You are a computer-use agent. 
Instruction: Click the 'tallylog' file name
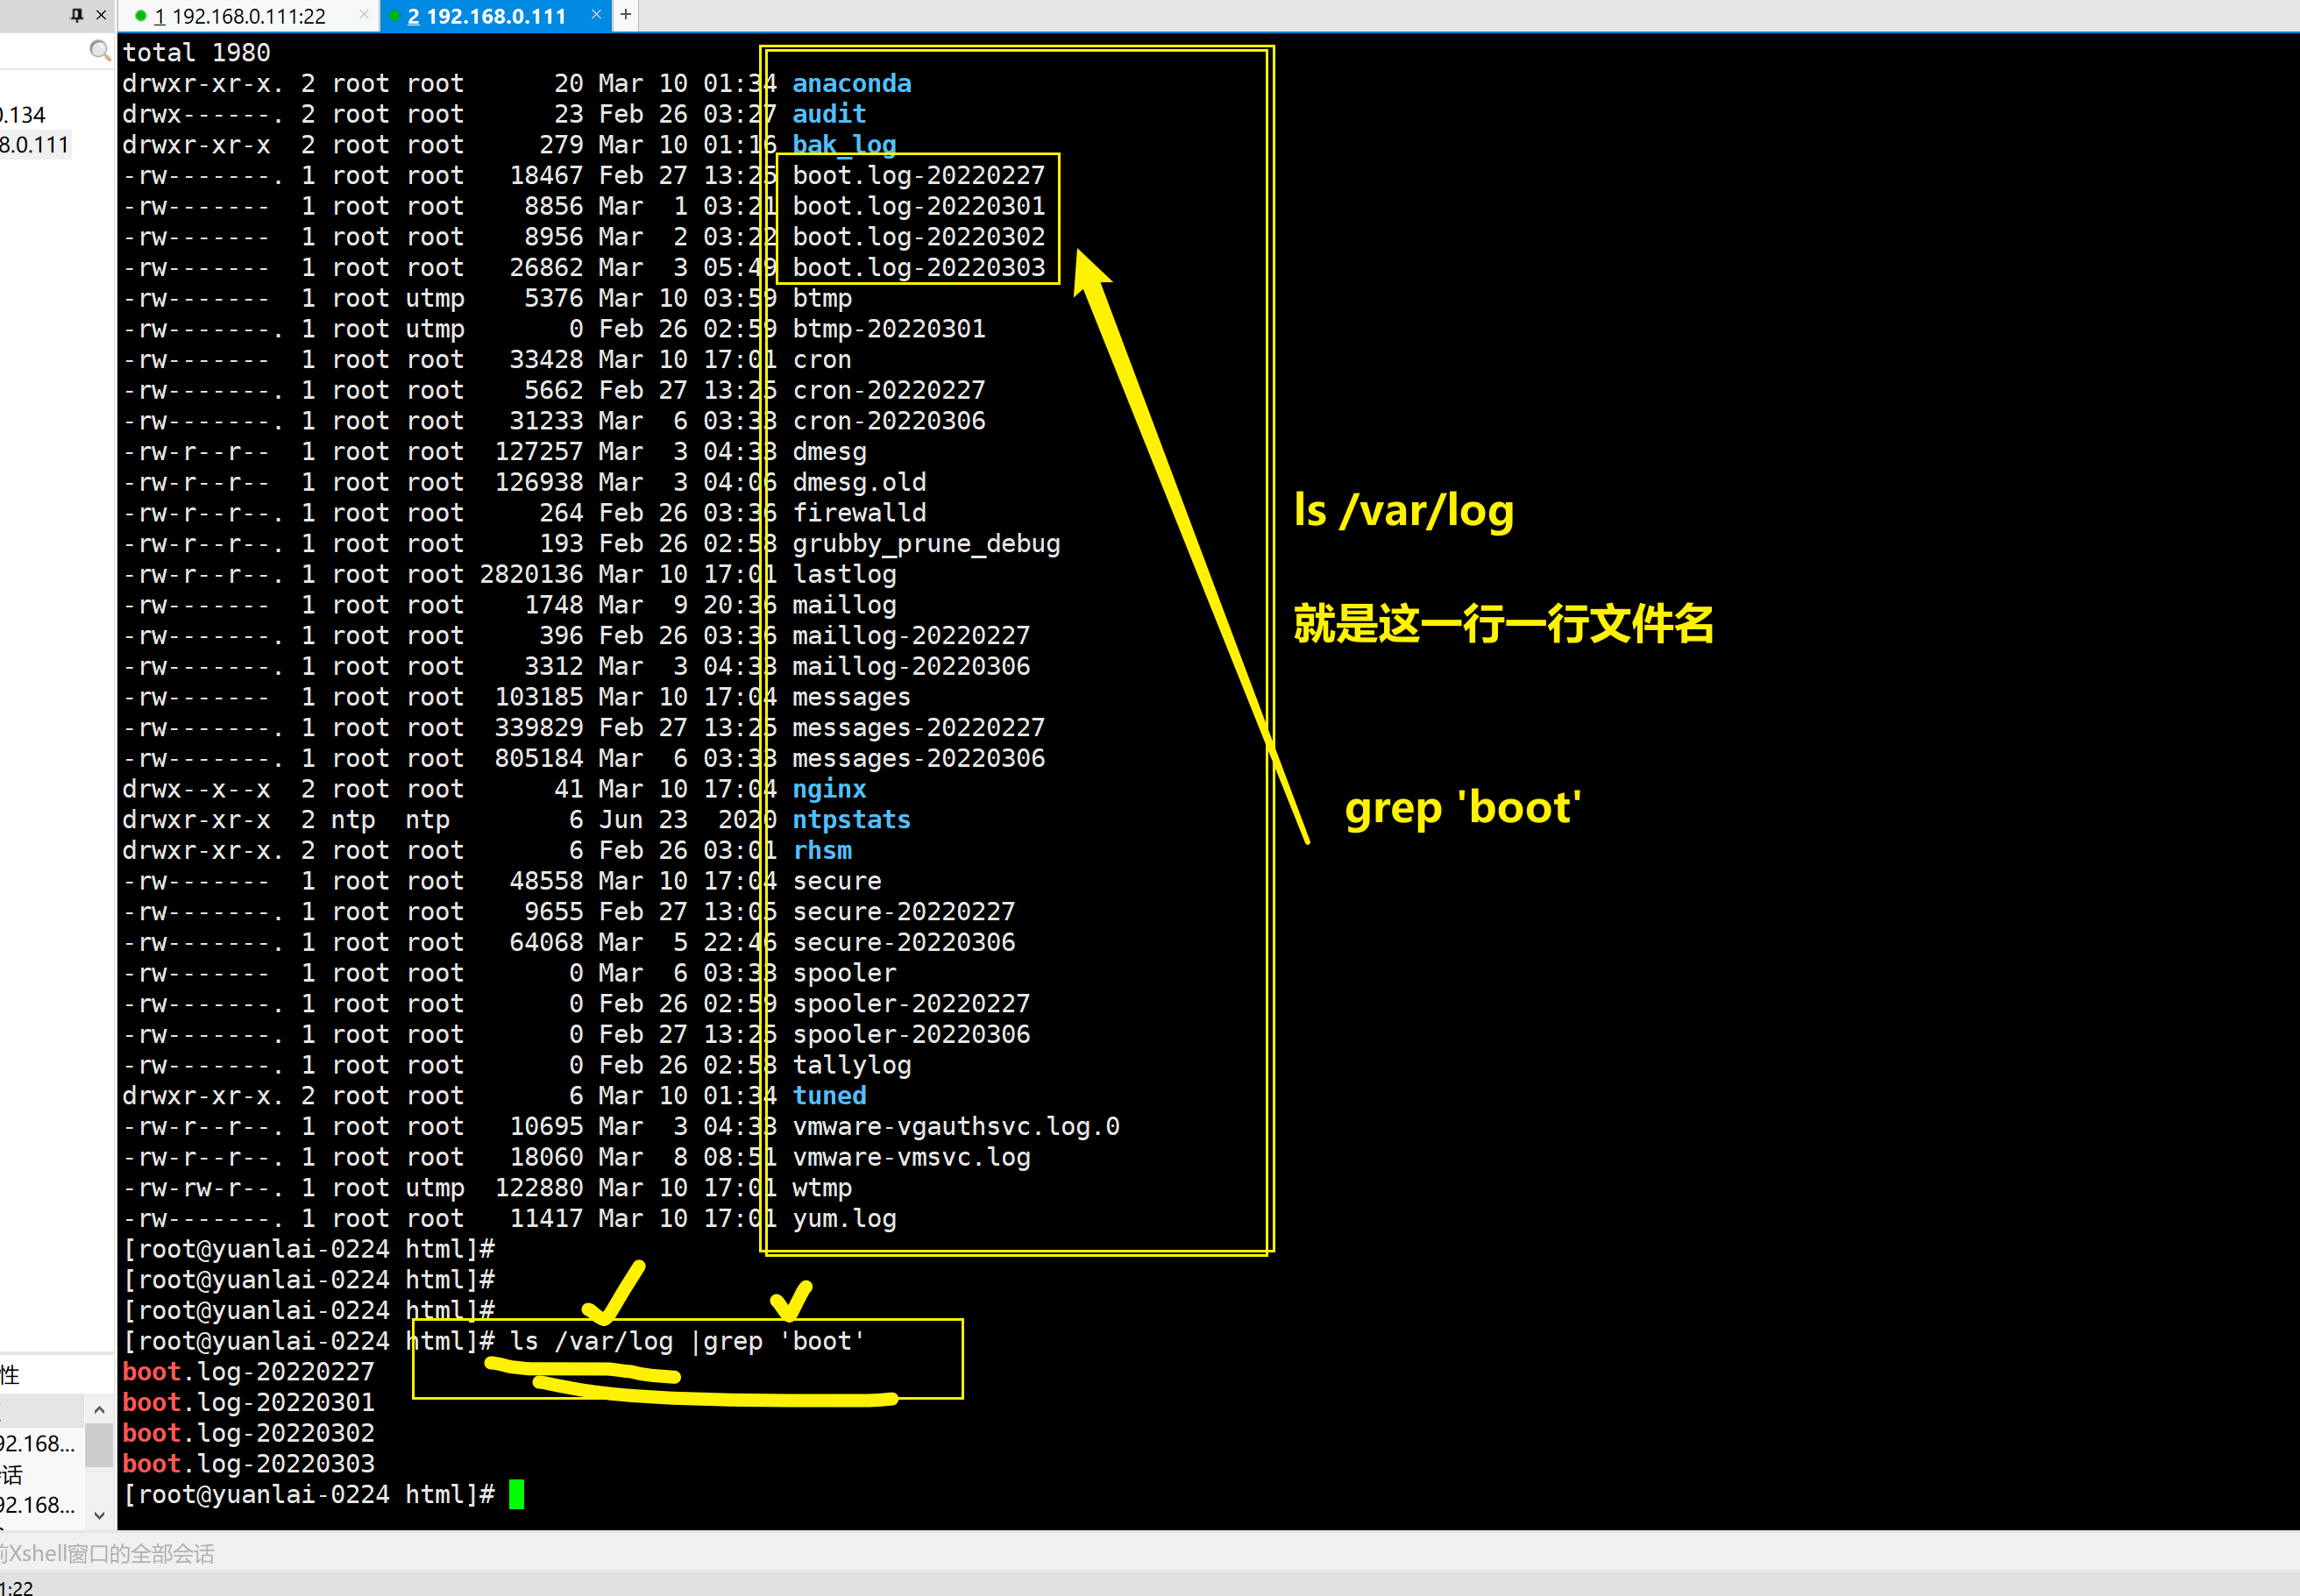(852, 1065)
